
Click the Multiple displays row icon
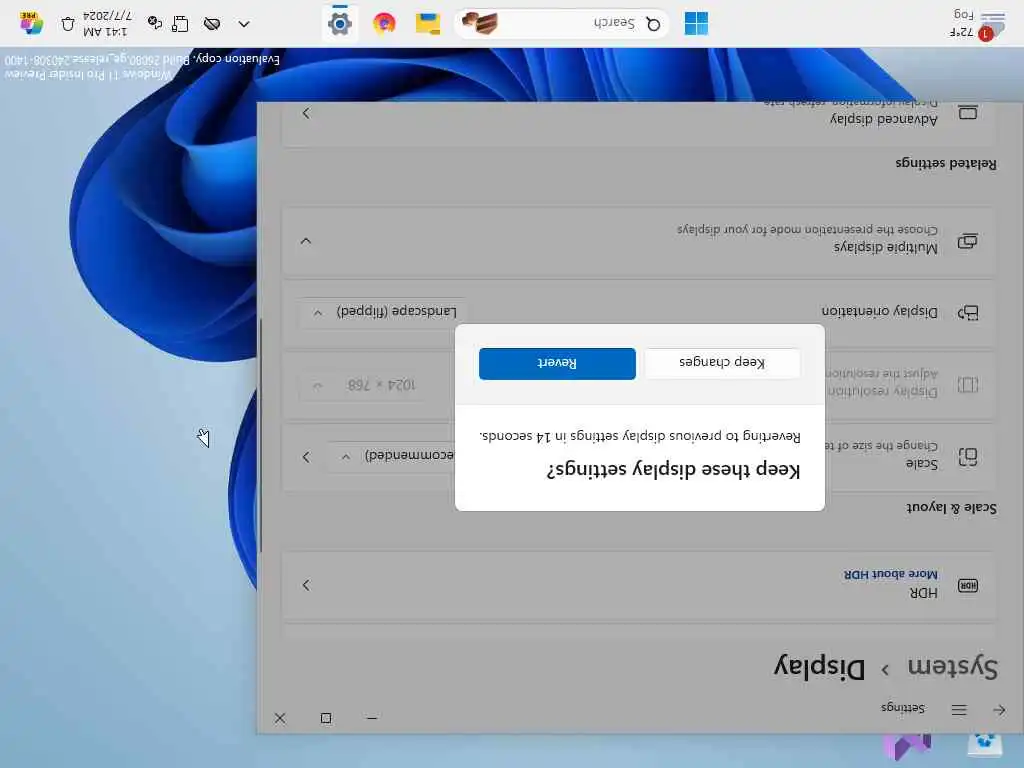pos(967,241)
